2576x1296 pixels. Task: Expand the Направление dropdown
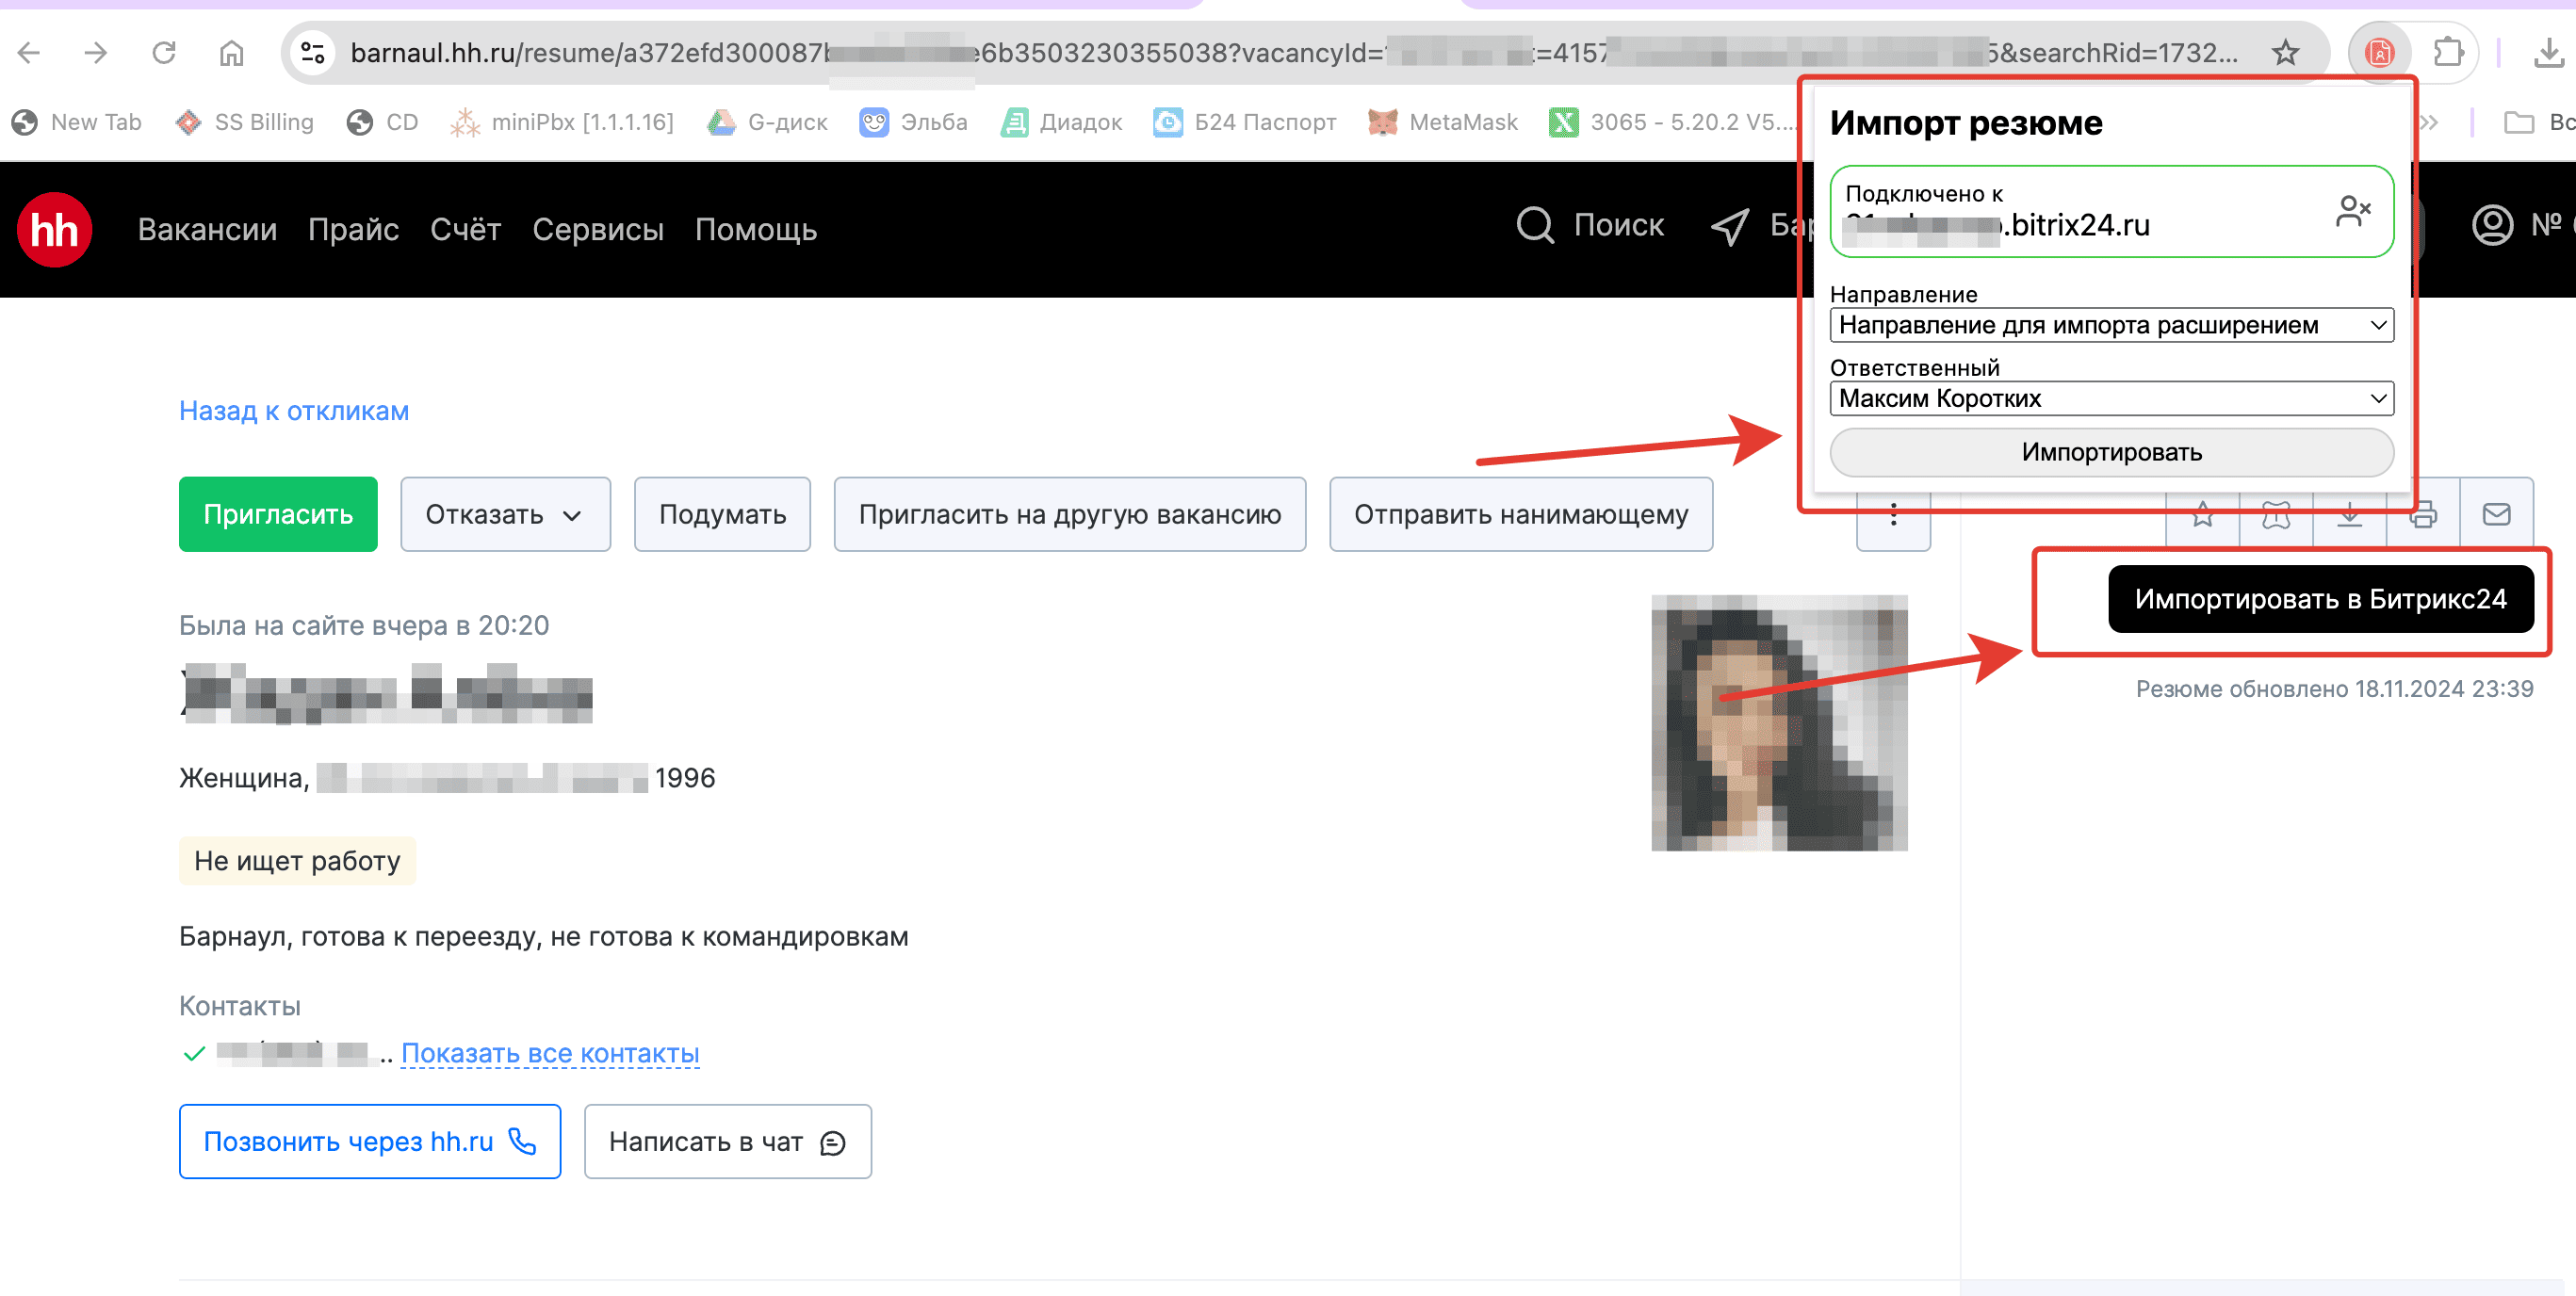coord(2111,325)
